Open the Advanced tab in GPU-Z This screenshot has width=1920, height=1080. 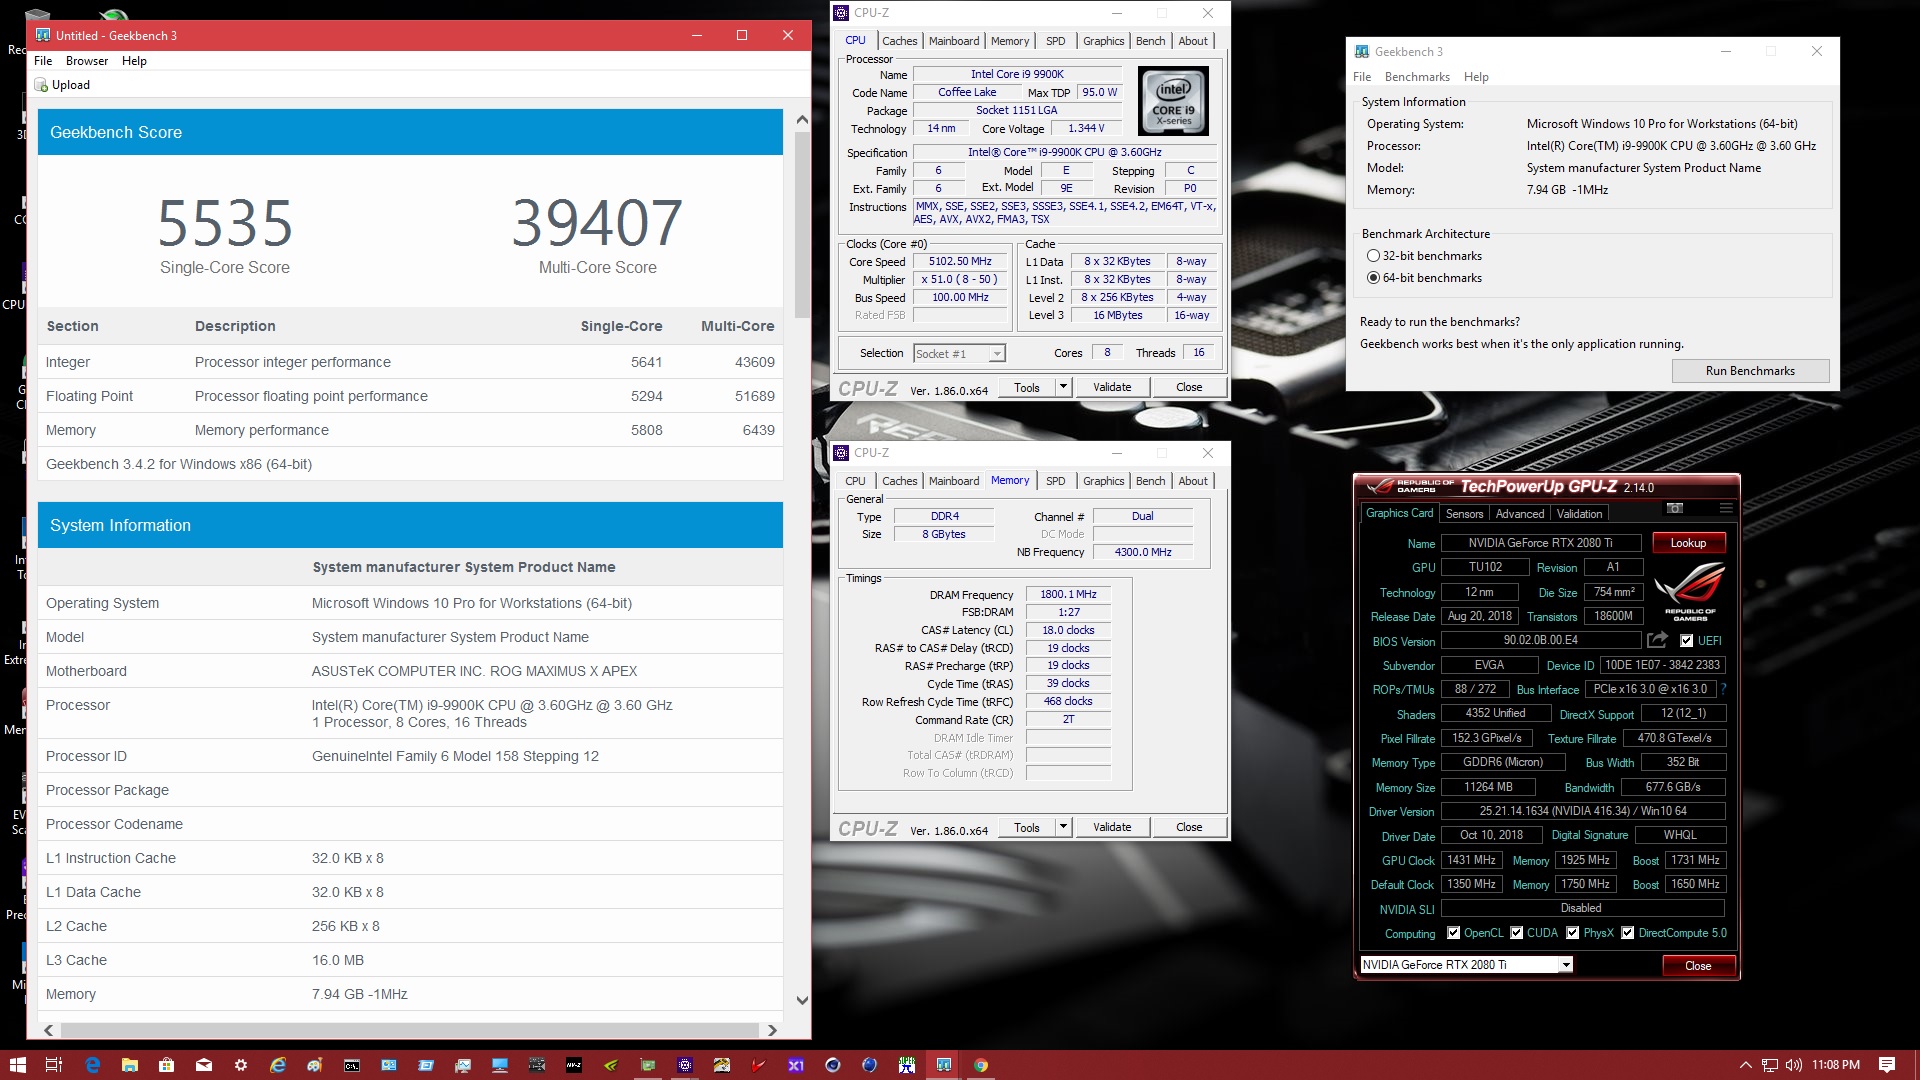(x=1519, y=514)
